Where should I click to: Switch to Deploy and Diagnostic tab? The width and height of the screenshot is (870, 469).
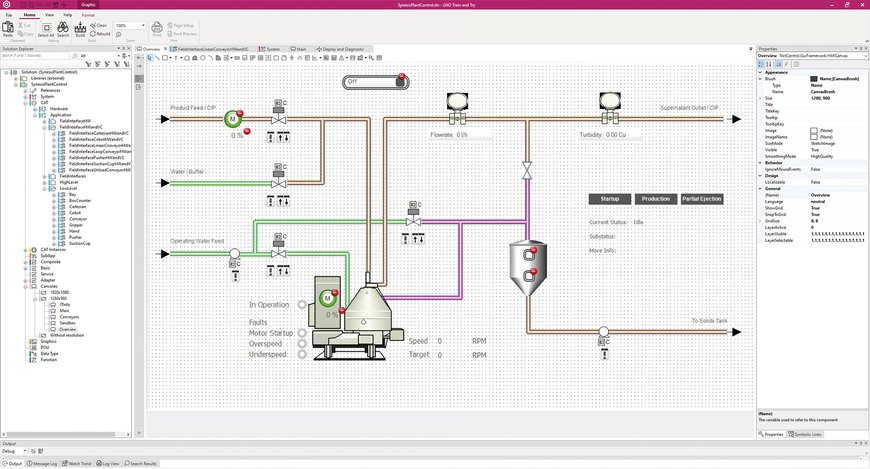pyautogui.click(x=341, y=49)
